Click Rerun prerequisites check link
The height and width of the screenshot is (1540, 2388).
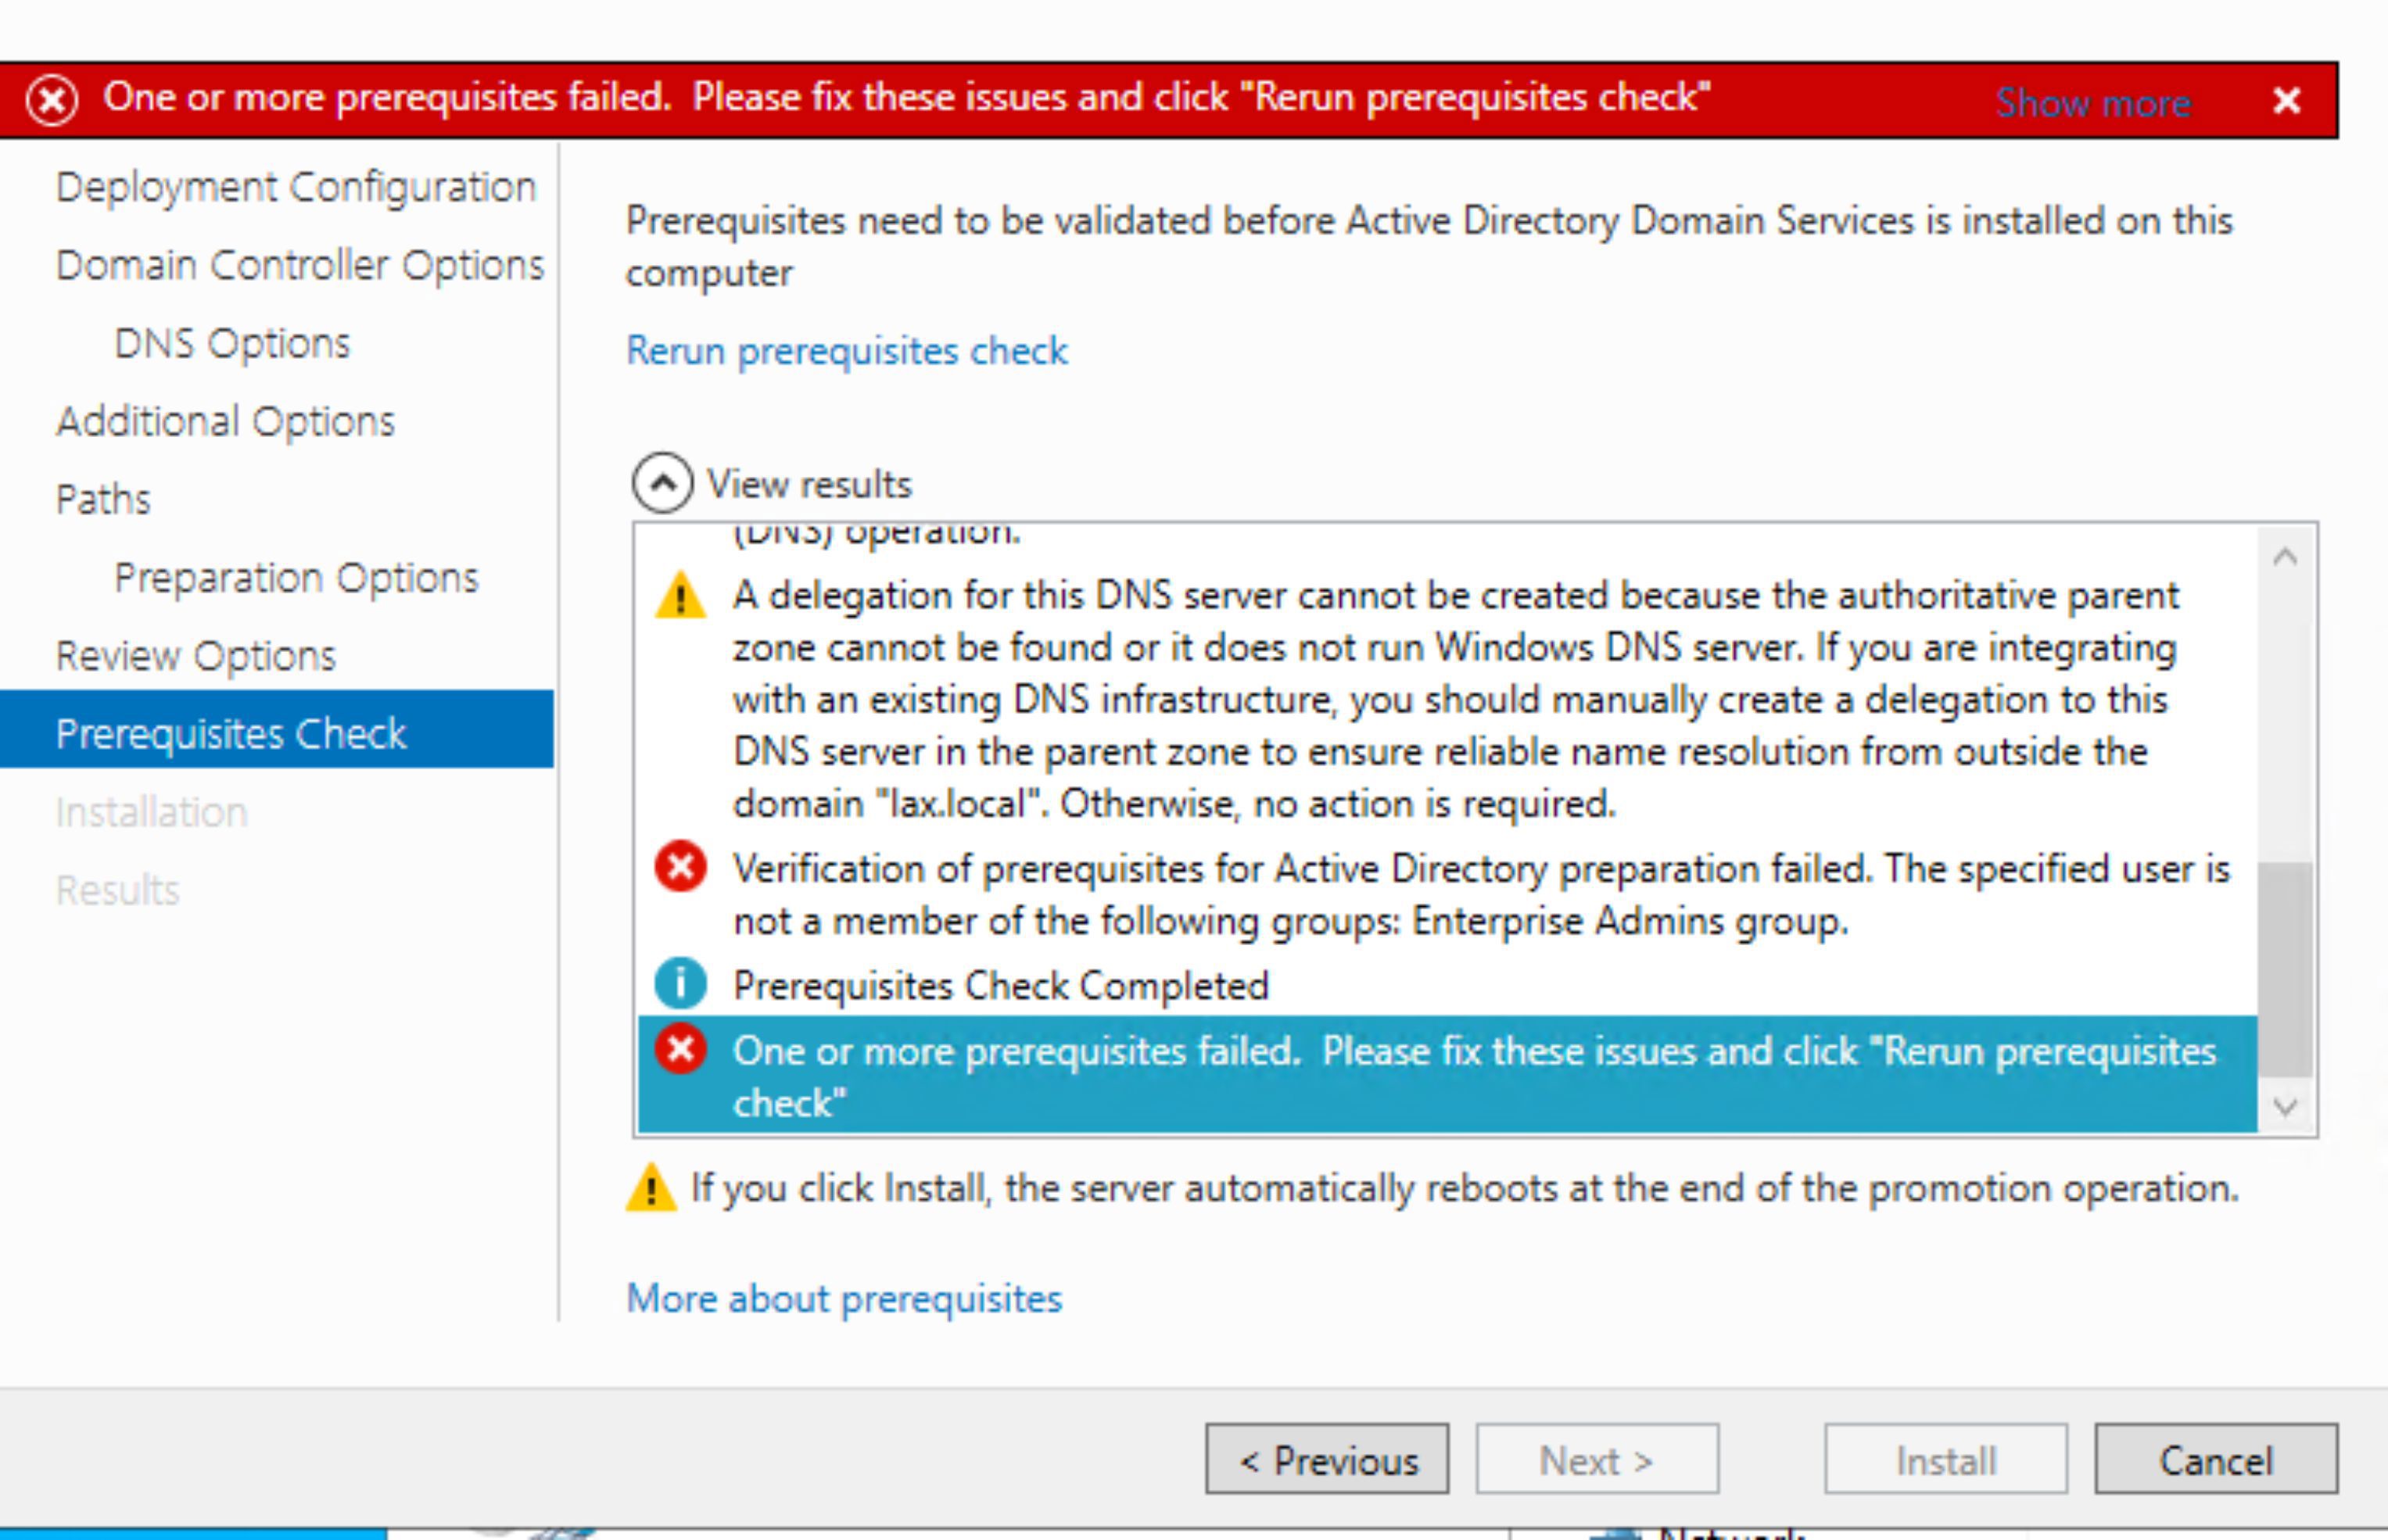click(846, 348)
